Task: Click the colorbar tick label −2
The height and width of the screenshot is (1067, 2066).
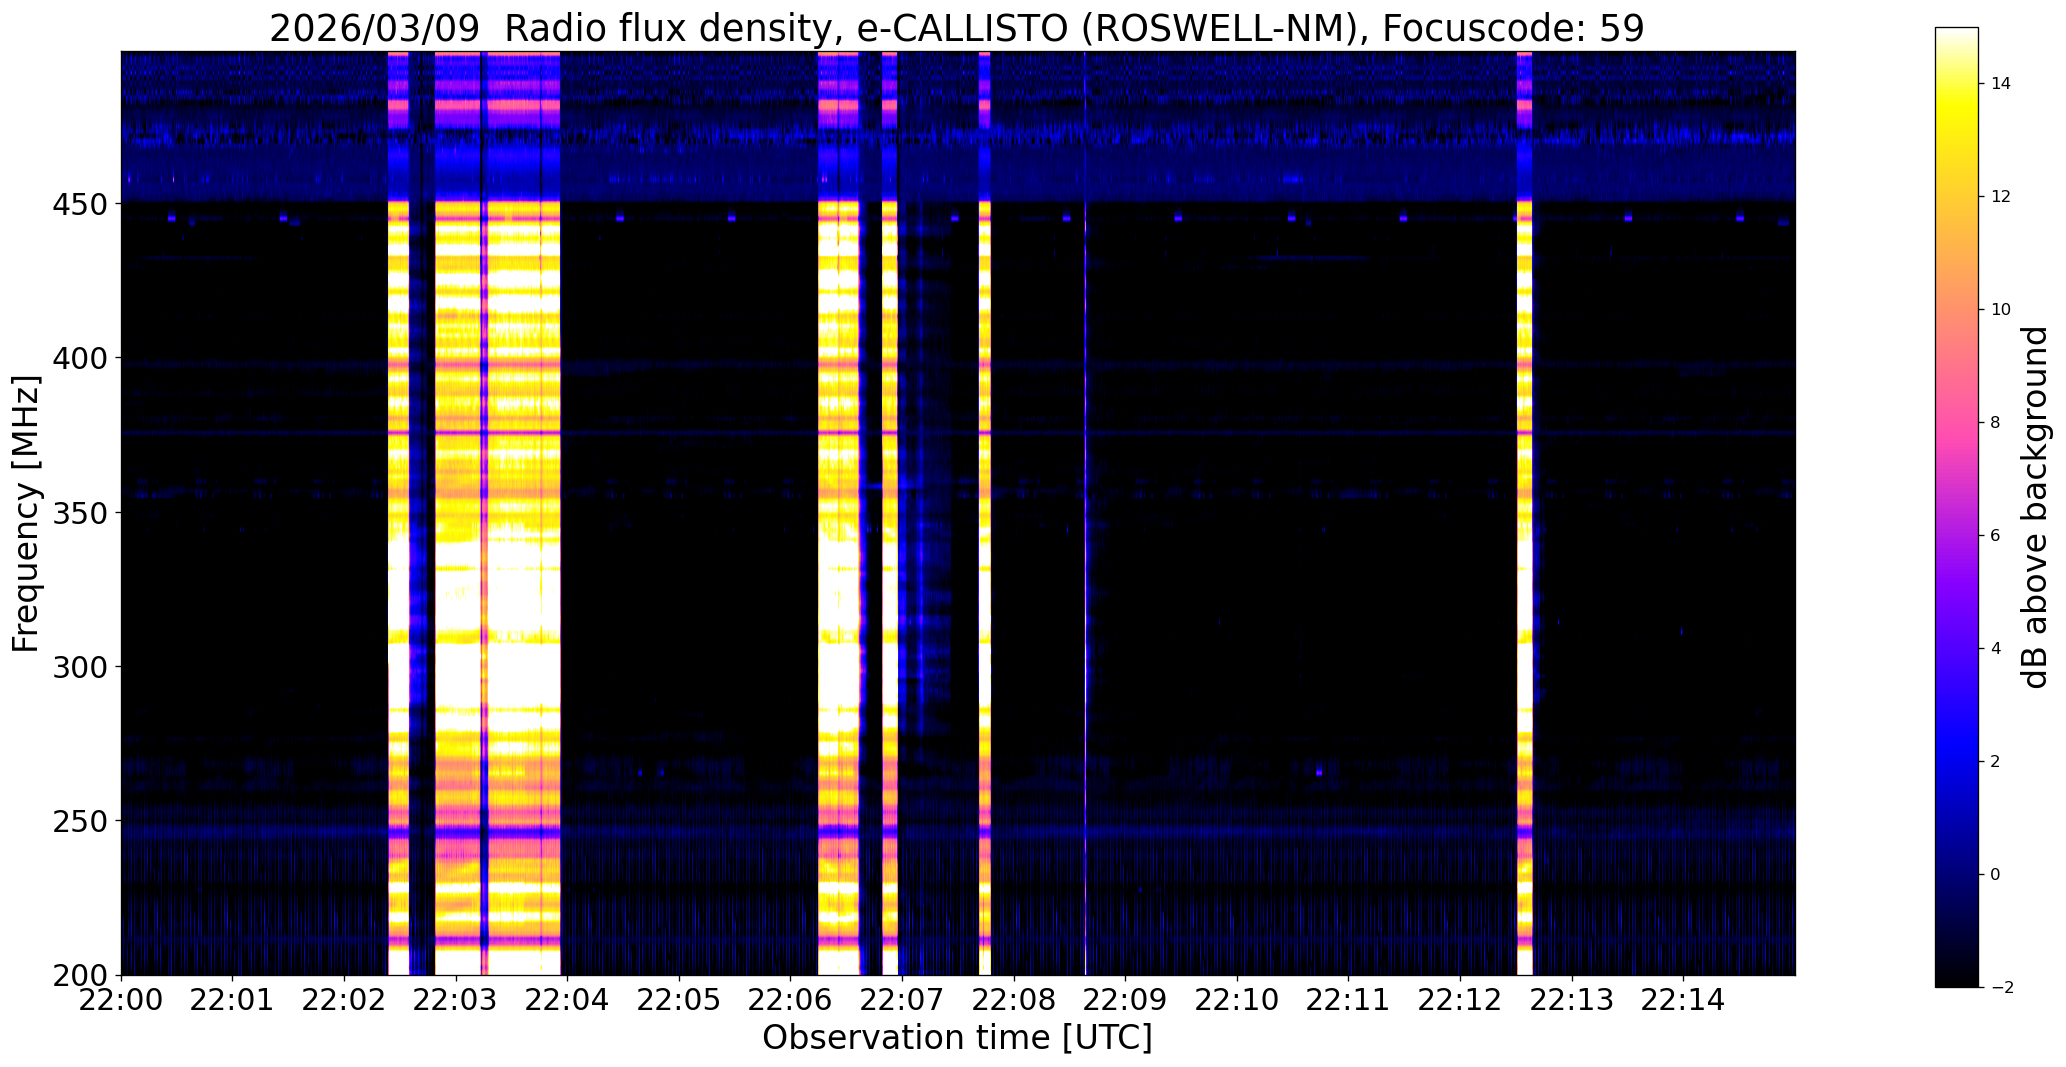Action: click(x=2001, y=988)
